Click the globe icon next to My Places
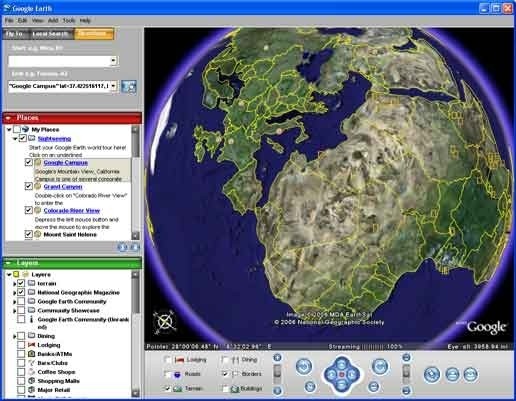This screenshot has width=516, height=401. (x=25, y=129)
